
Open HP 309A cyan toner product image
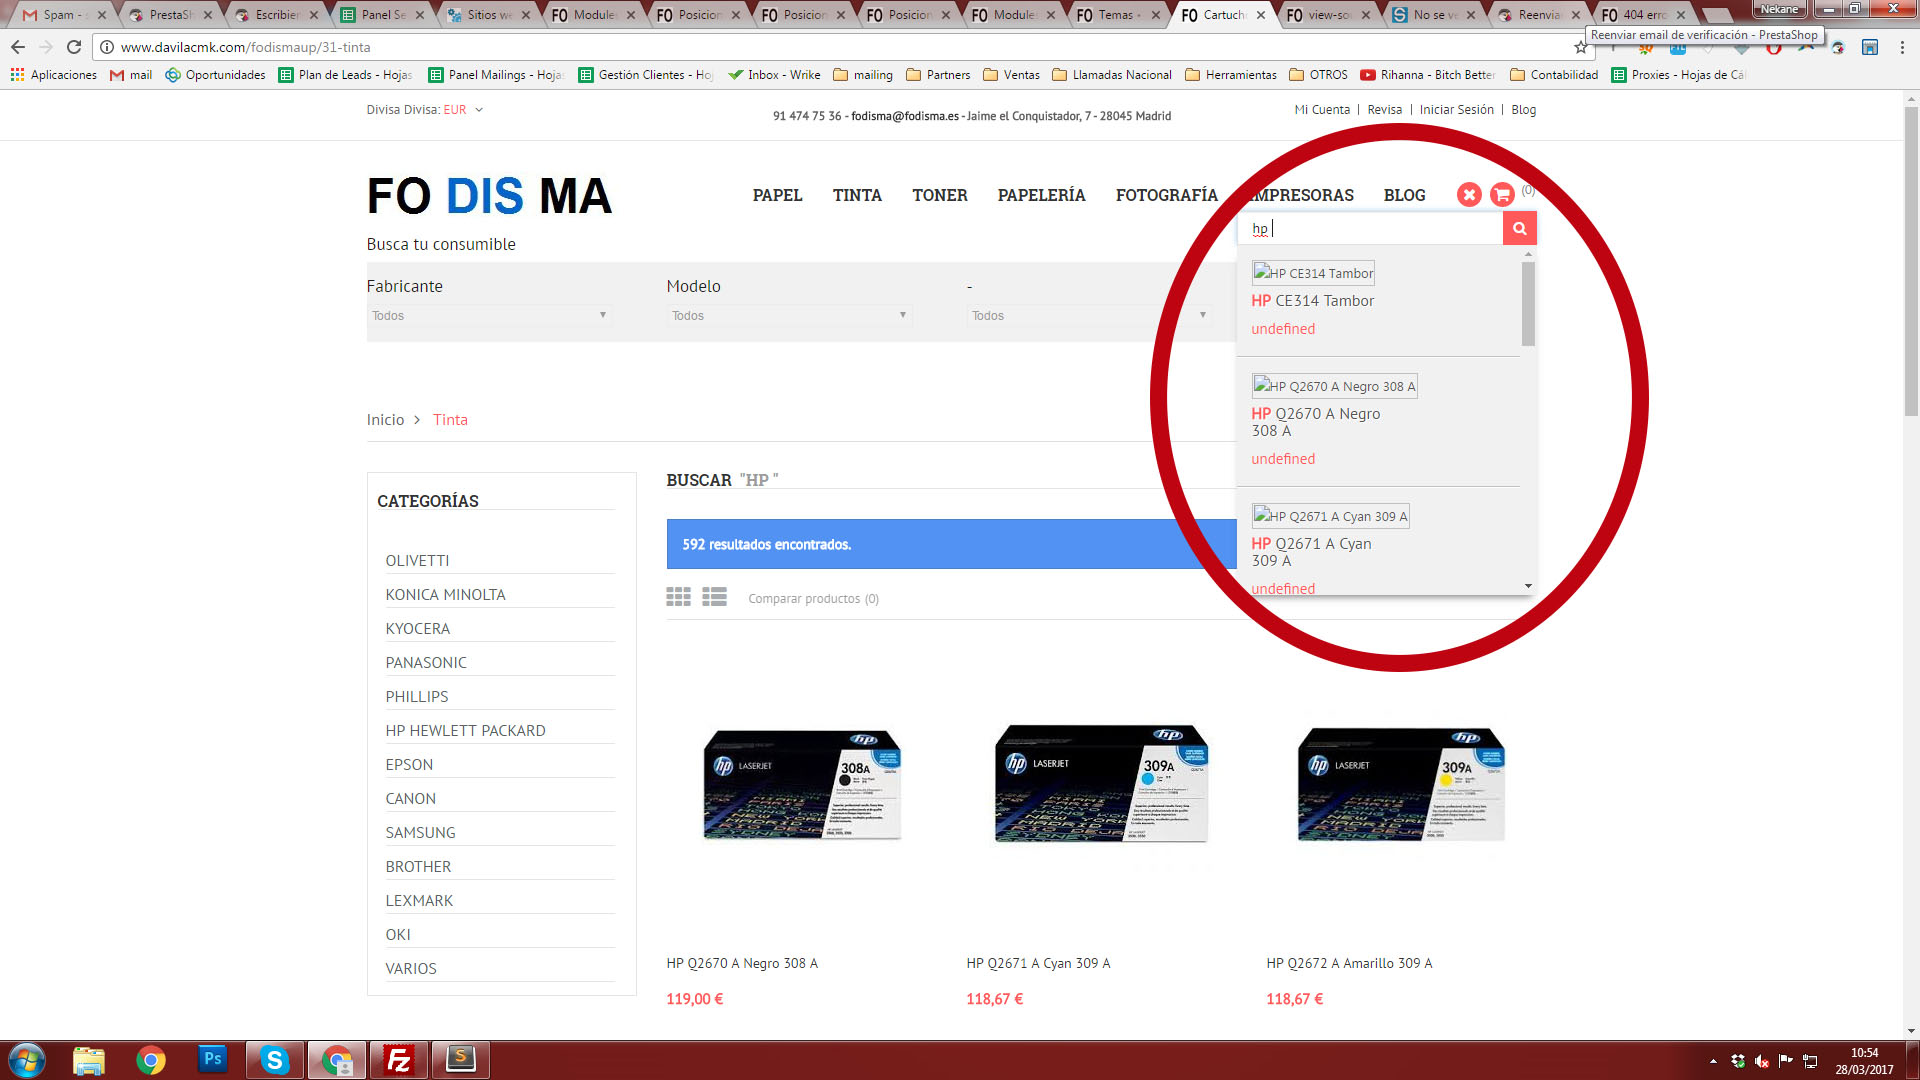[1101, 784]
